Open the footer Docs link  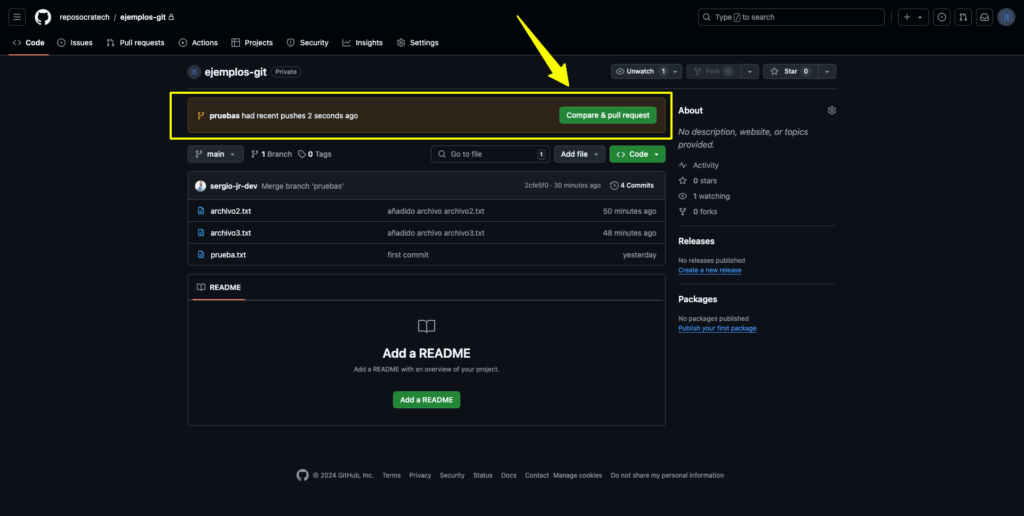[x=509, y=476]
